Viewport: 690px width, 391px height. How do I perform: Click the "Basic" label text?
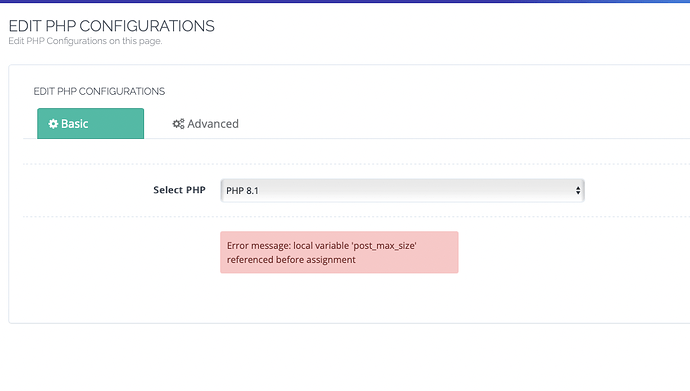click(74, 124)
